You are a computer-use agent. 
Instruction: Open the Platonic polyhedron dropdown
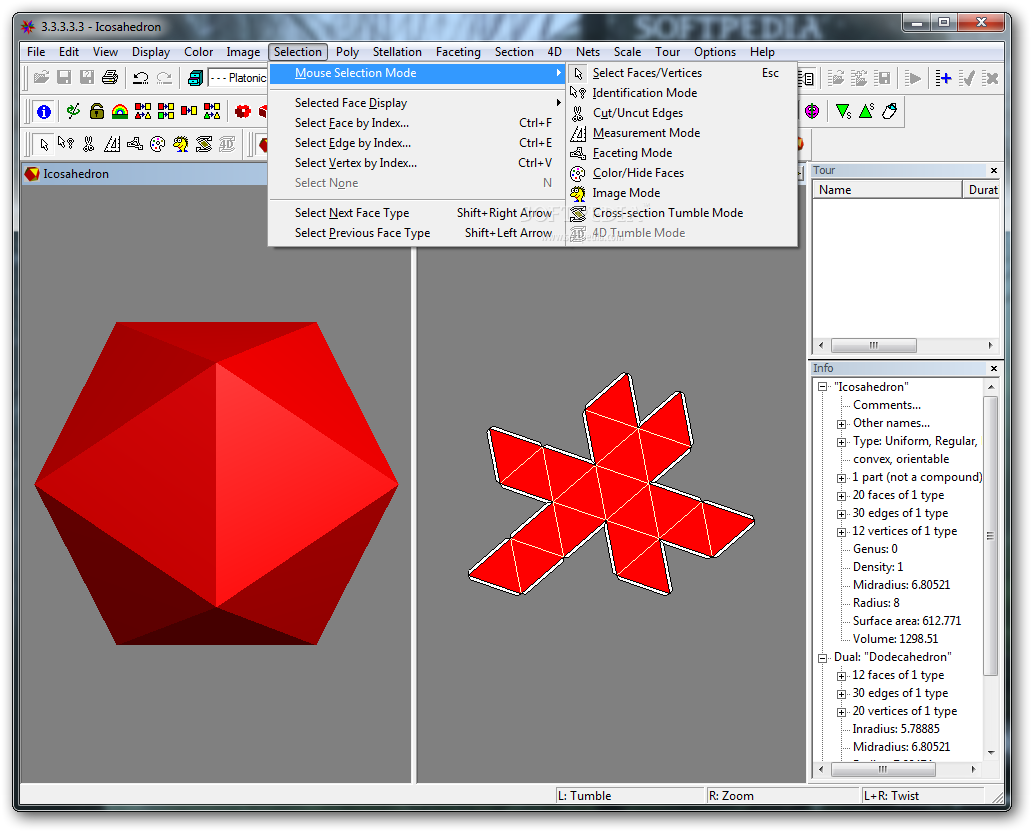[x=236, y=78]
